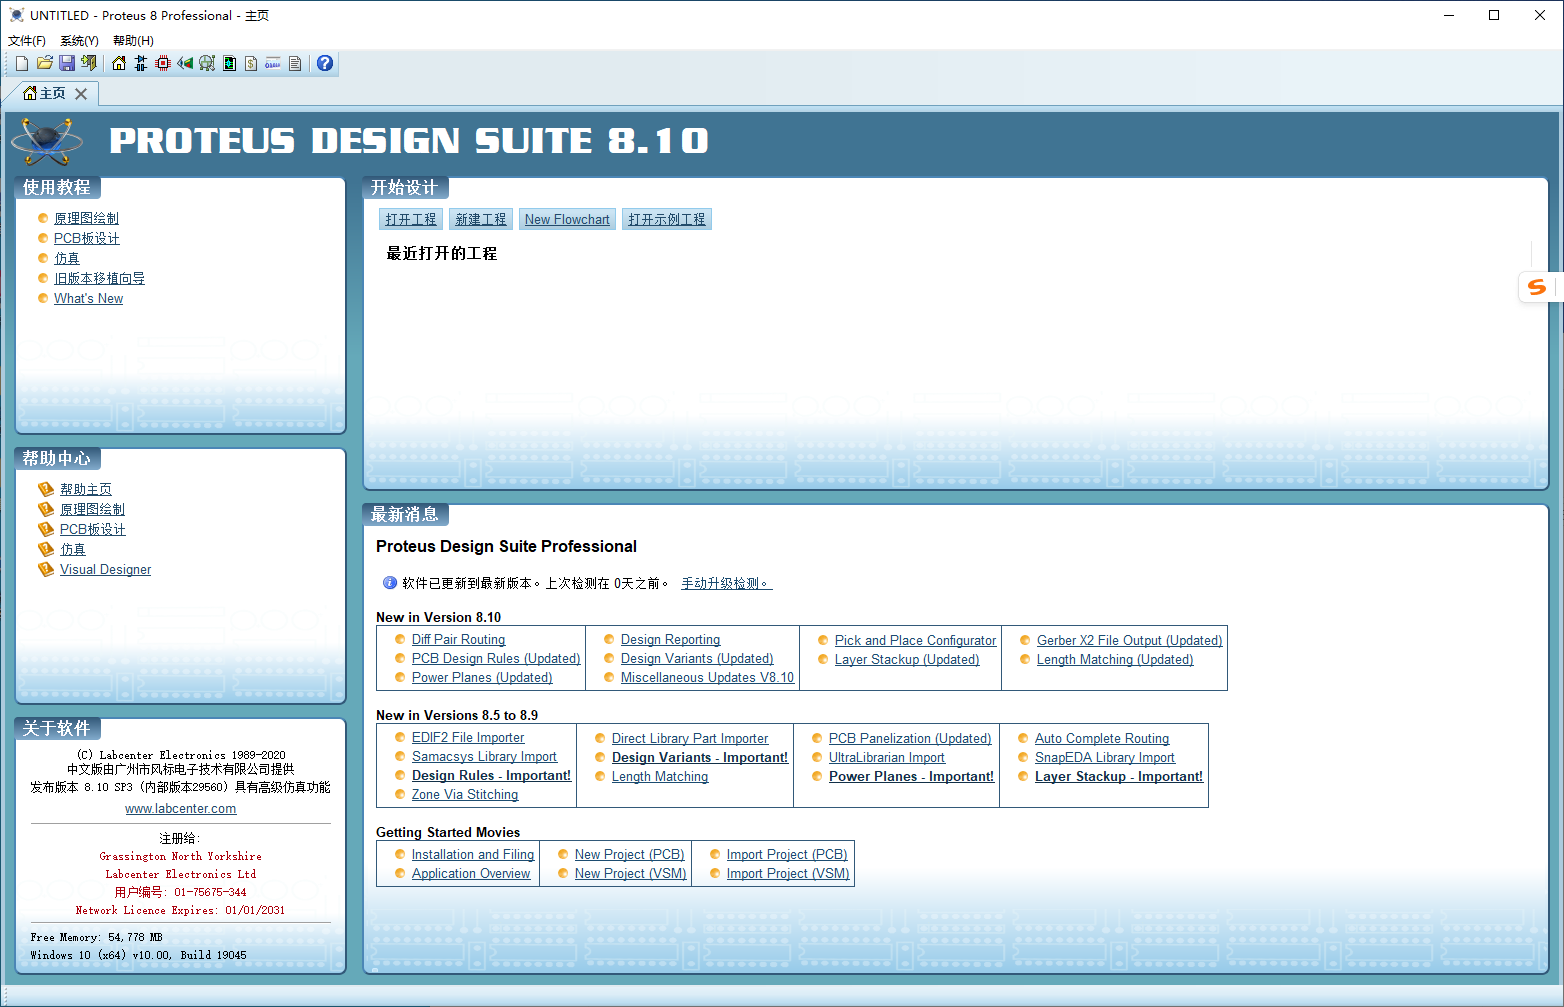The image size is (1564, 1007).
Task: Open the Power Planes (Updated) link
Action: 482,677
